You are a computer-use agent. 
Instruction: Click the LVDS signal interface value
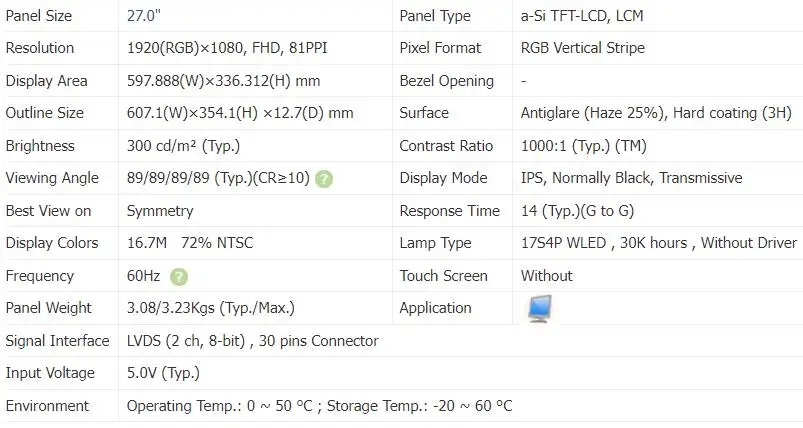pyautogui.click(x=252, y=341)
